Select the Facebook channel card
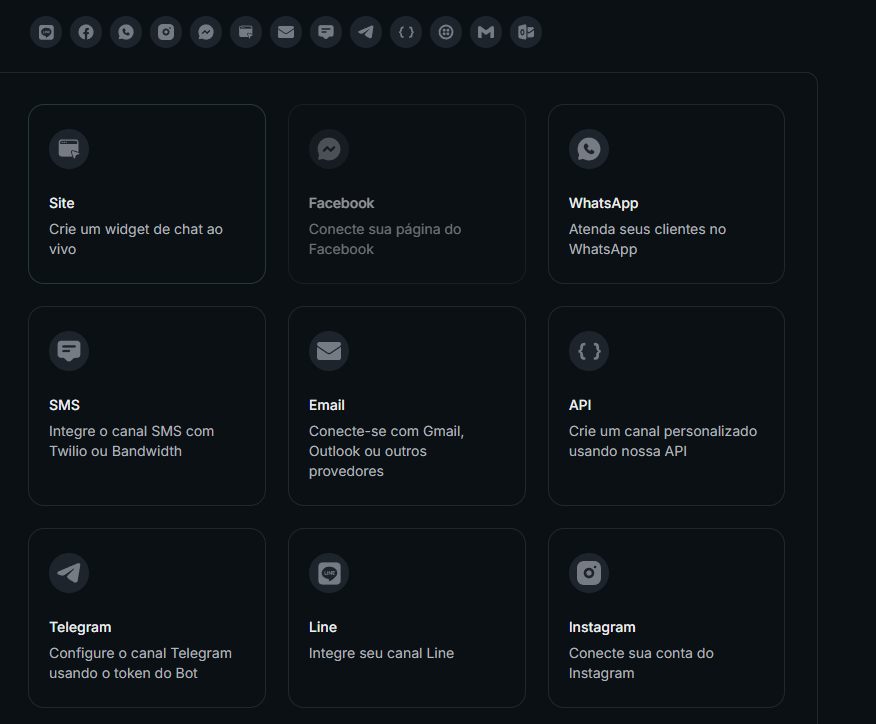The width and height of the screenshot is (876, 724). pyautogui.click(x=406, y=194)
